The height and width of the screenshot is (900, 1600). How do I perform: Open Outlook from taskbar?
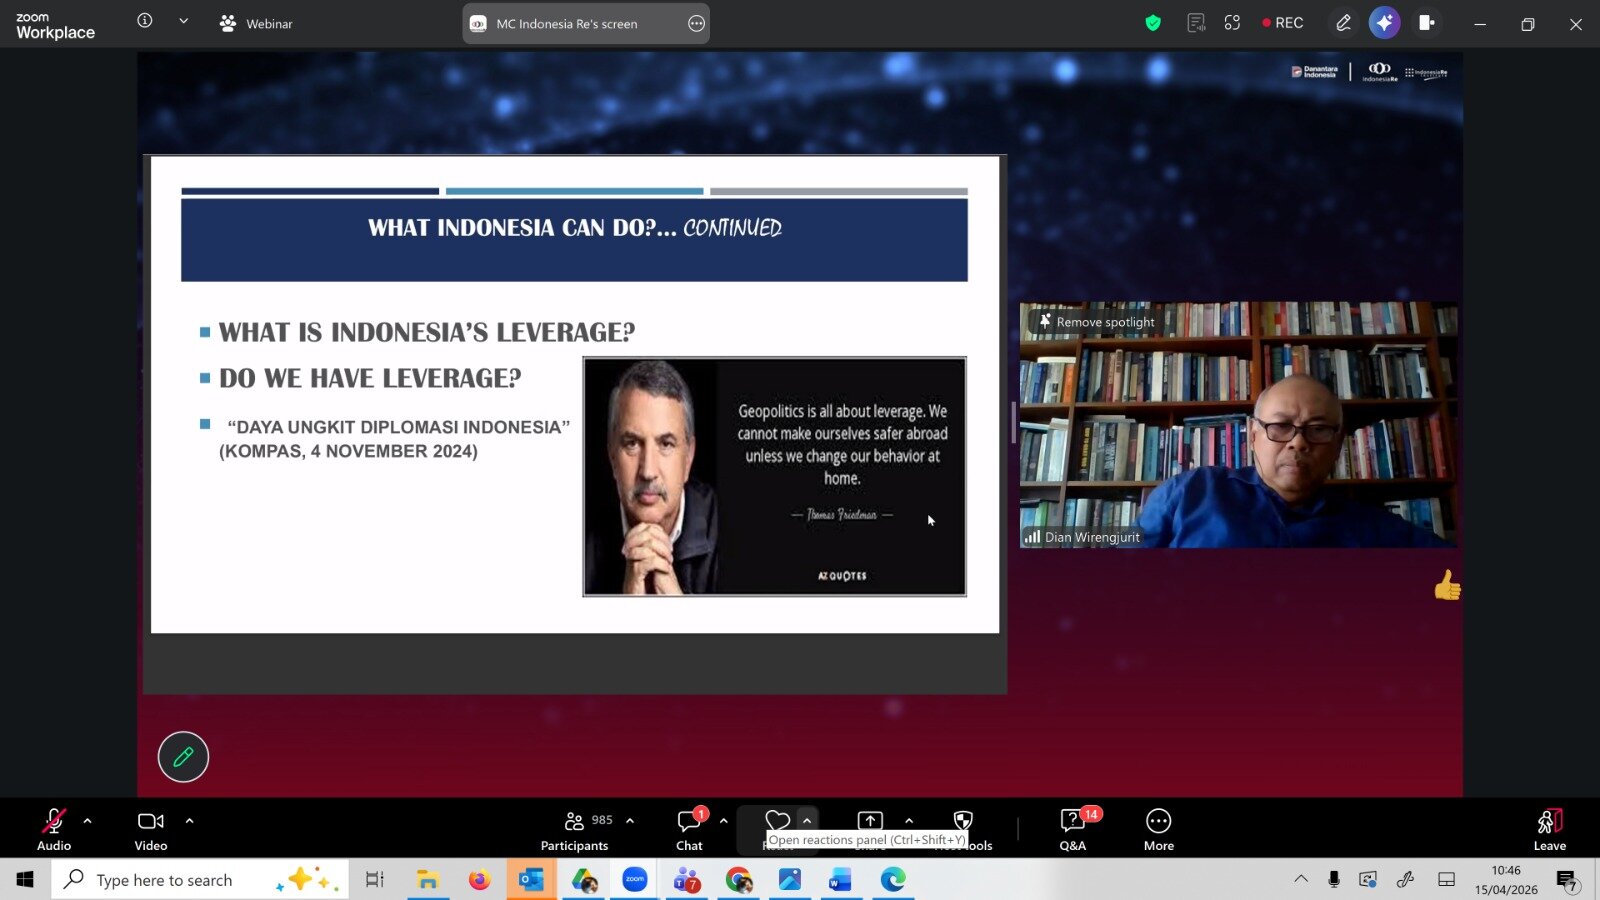click(x=531, y=879)
